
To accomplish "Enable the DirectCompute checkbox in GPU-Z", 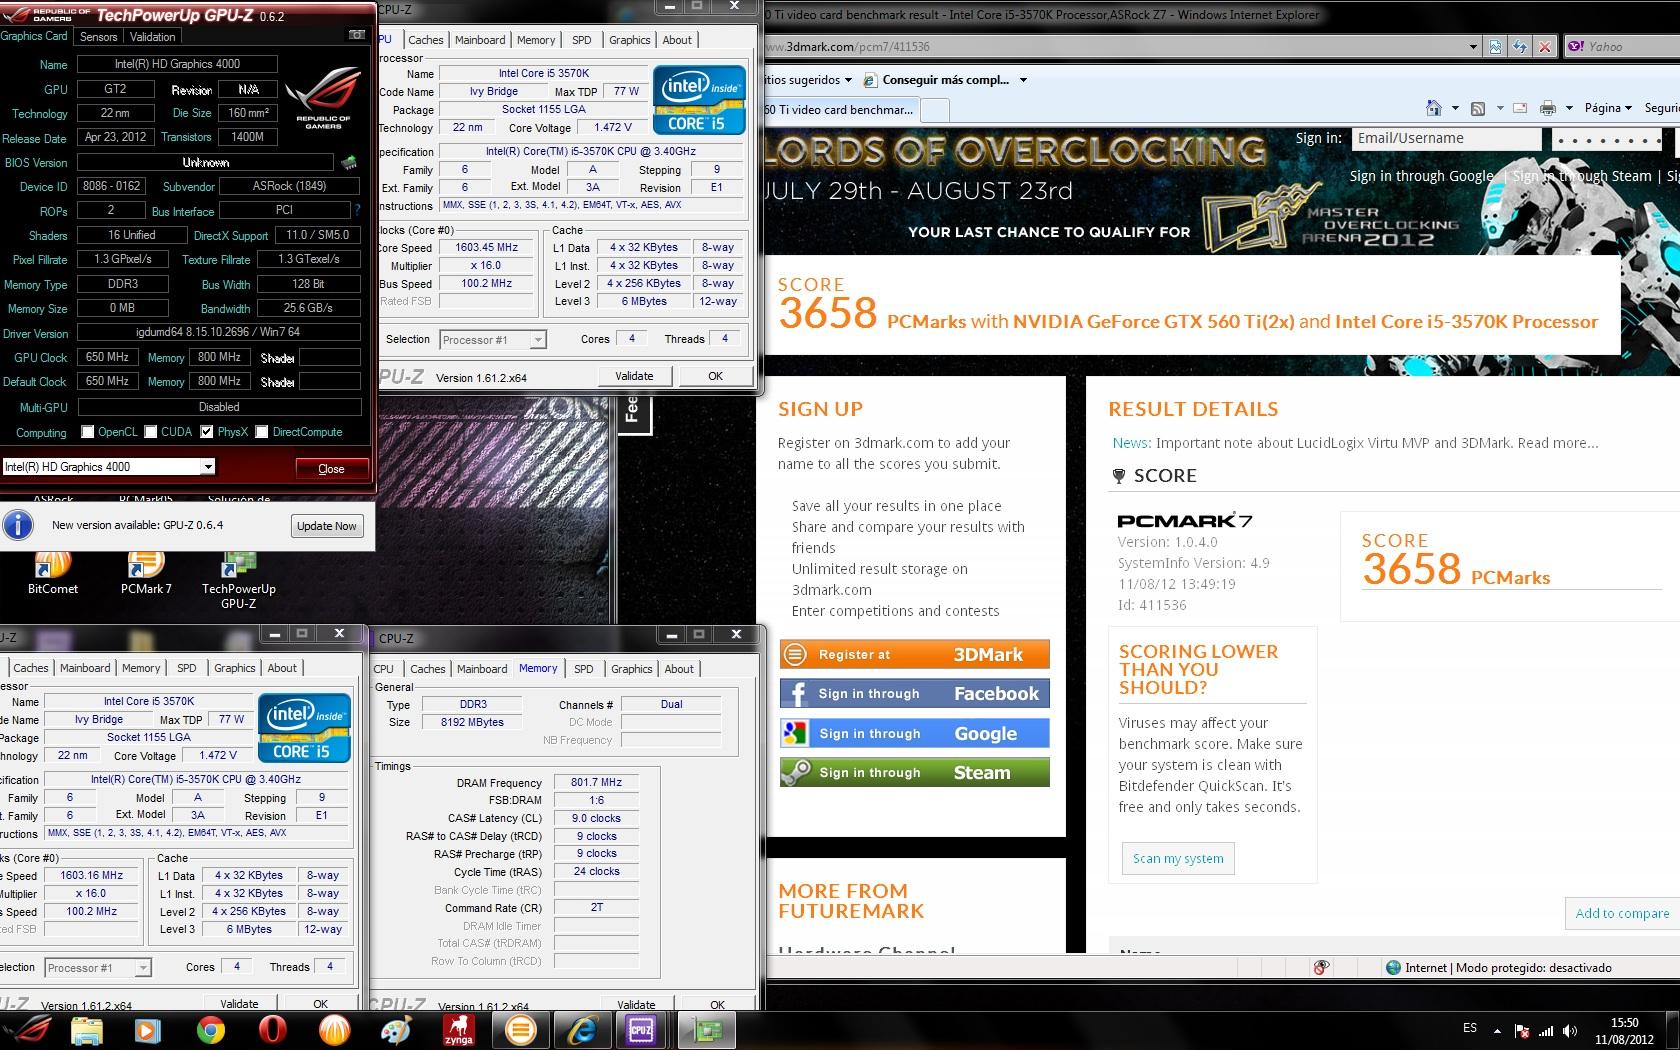I will pyautogui.click(x=262, y=432).
